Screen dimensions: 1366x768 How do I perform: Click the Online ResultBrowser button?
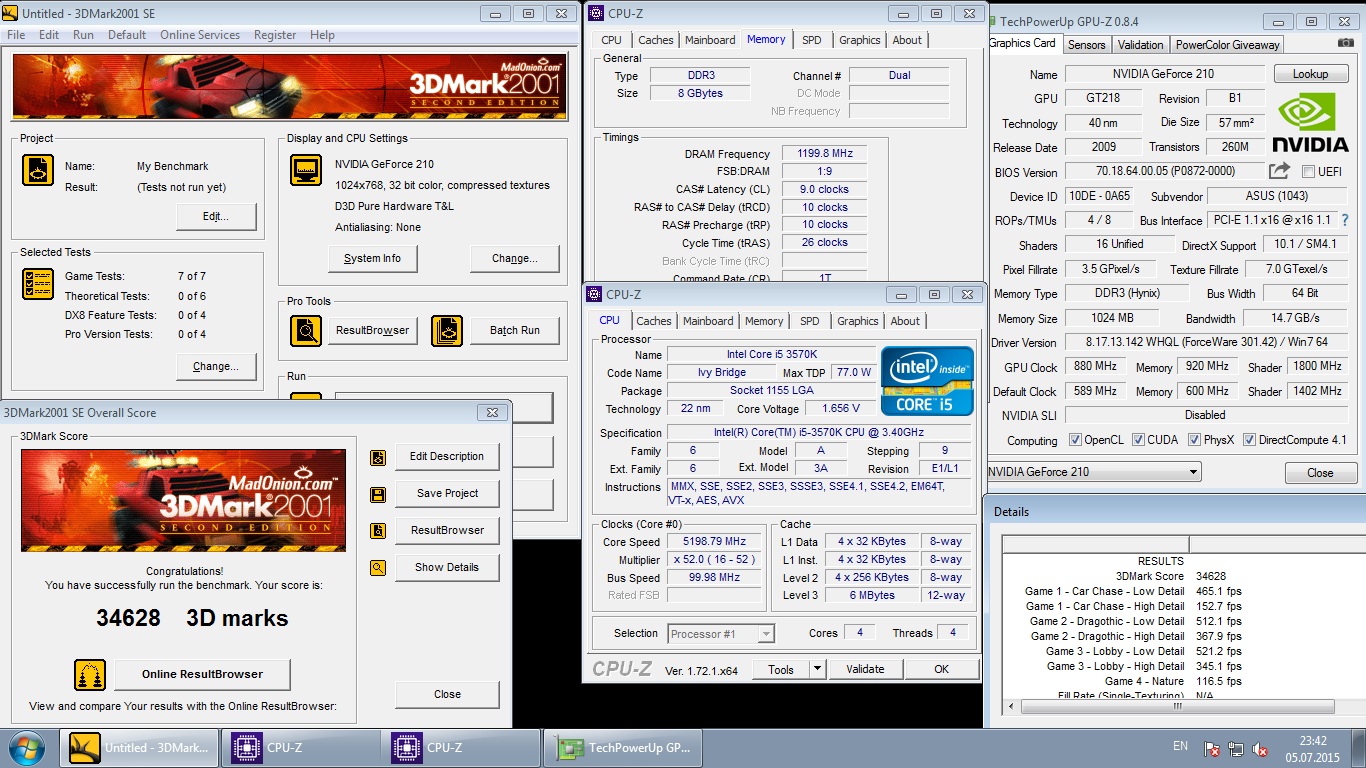click(x=202, y=674)
